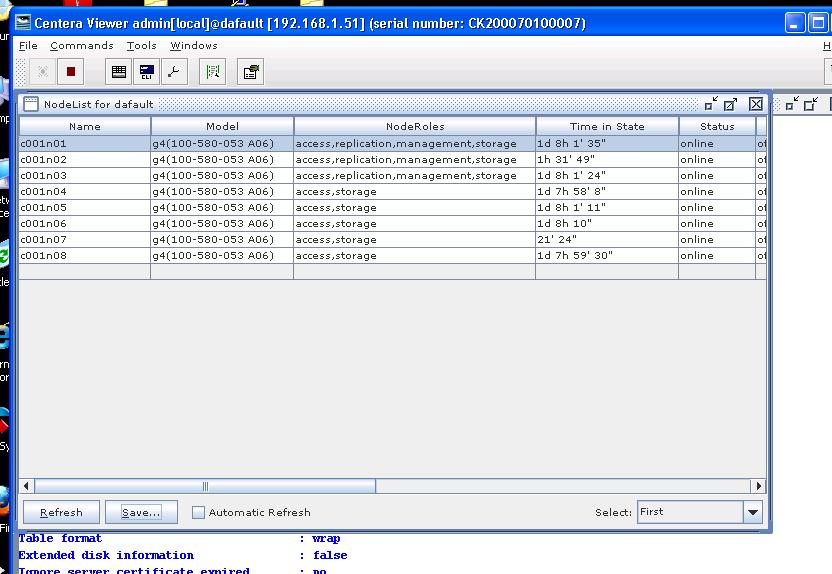
Task: Sort by the Time in State column header
Action: point(607,126)
